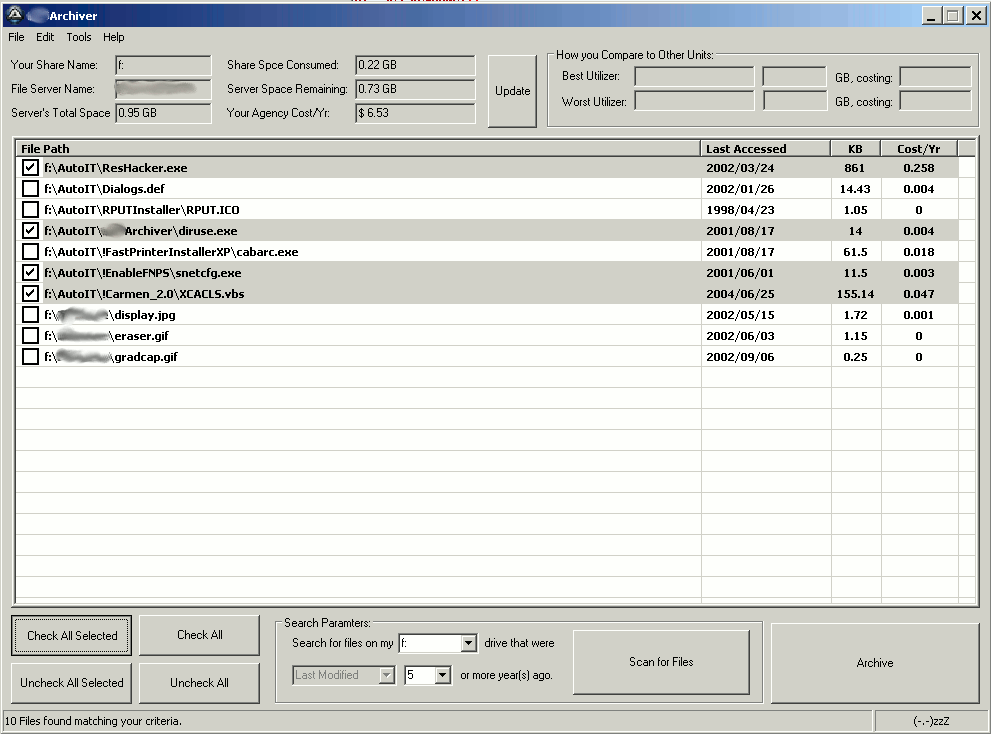Click the Your Share Name field
The image size is (991, 734).
[x=163, y=65]
